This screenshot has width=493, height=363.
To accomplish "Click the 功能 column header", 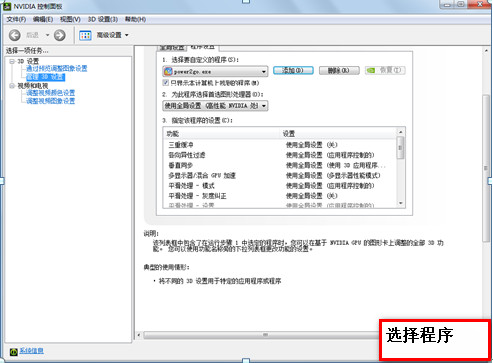I will pos(222,134).
